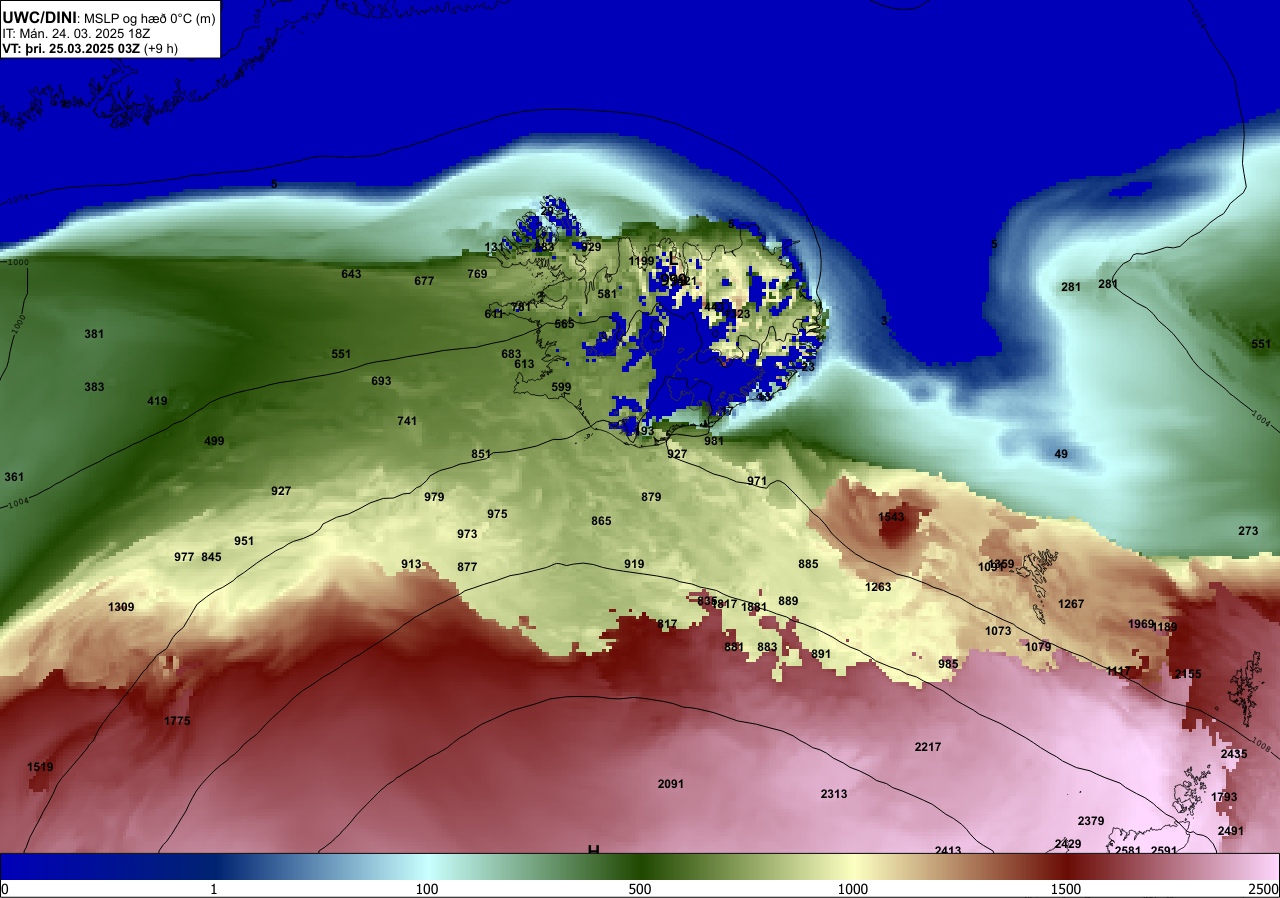This screenshot has height=898, width=1280.
Task: Click the map value 879
Action: pos(651,497)
